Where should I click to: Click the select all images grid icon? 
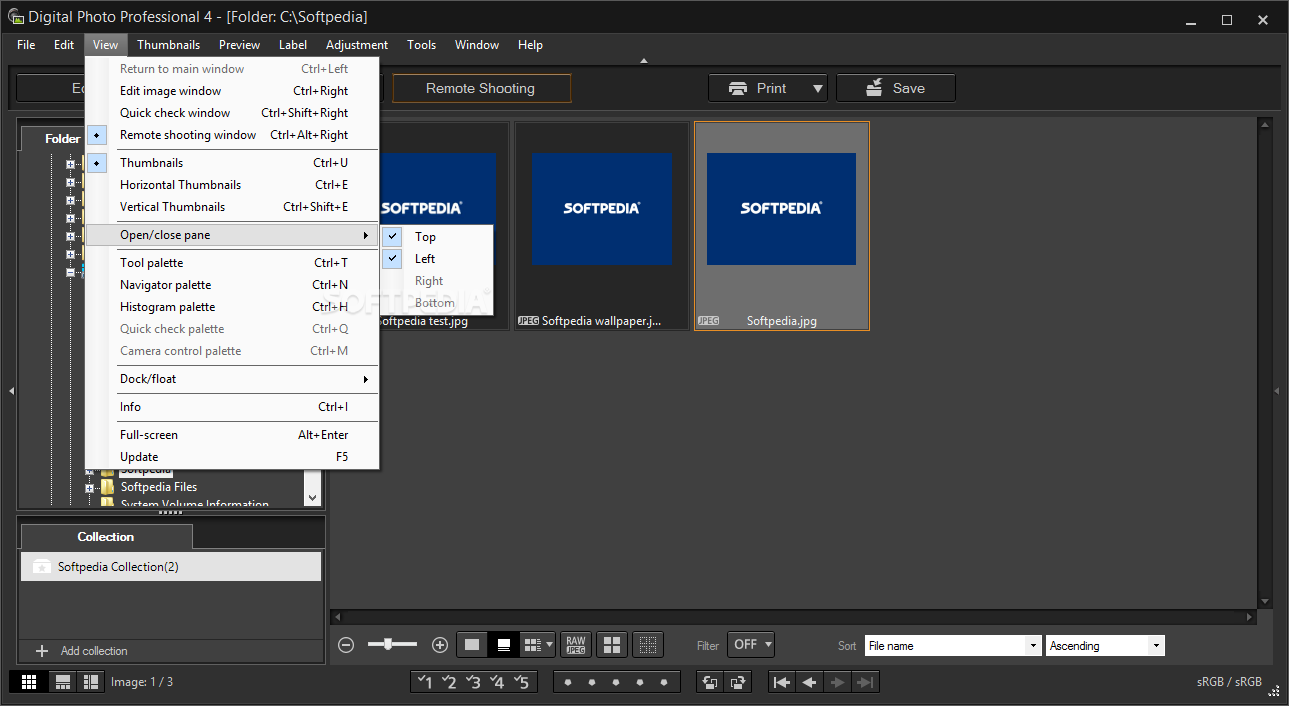point(612,645)
